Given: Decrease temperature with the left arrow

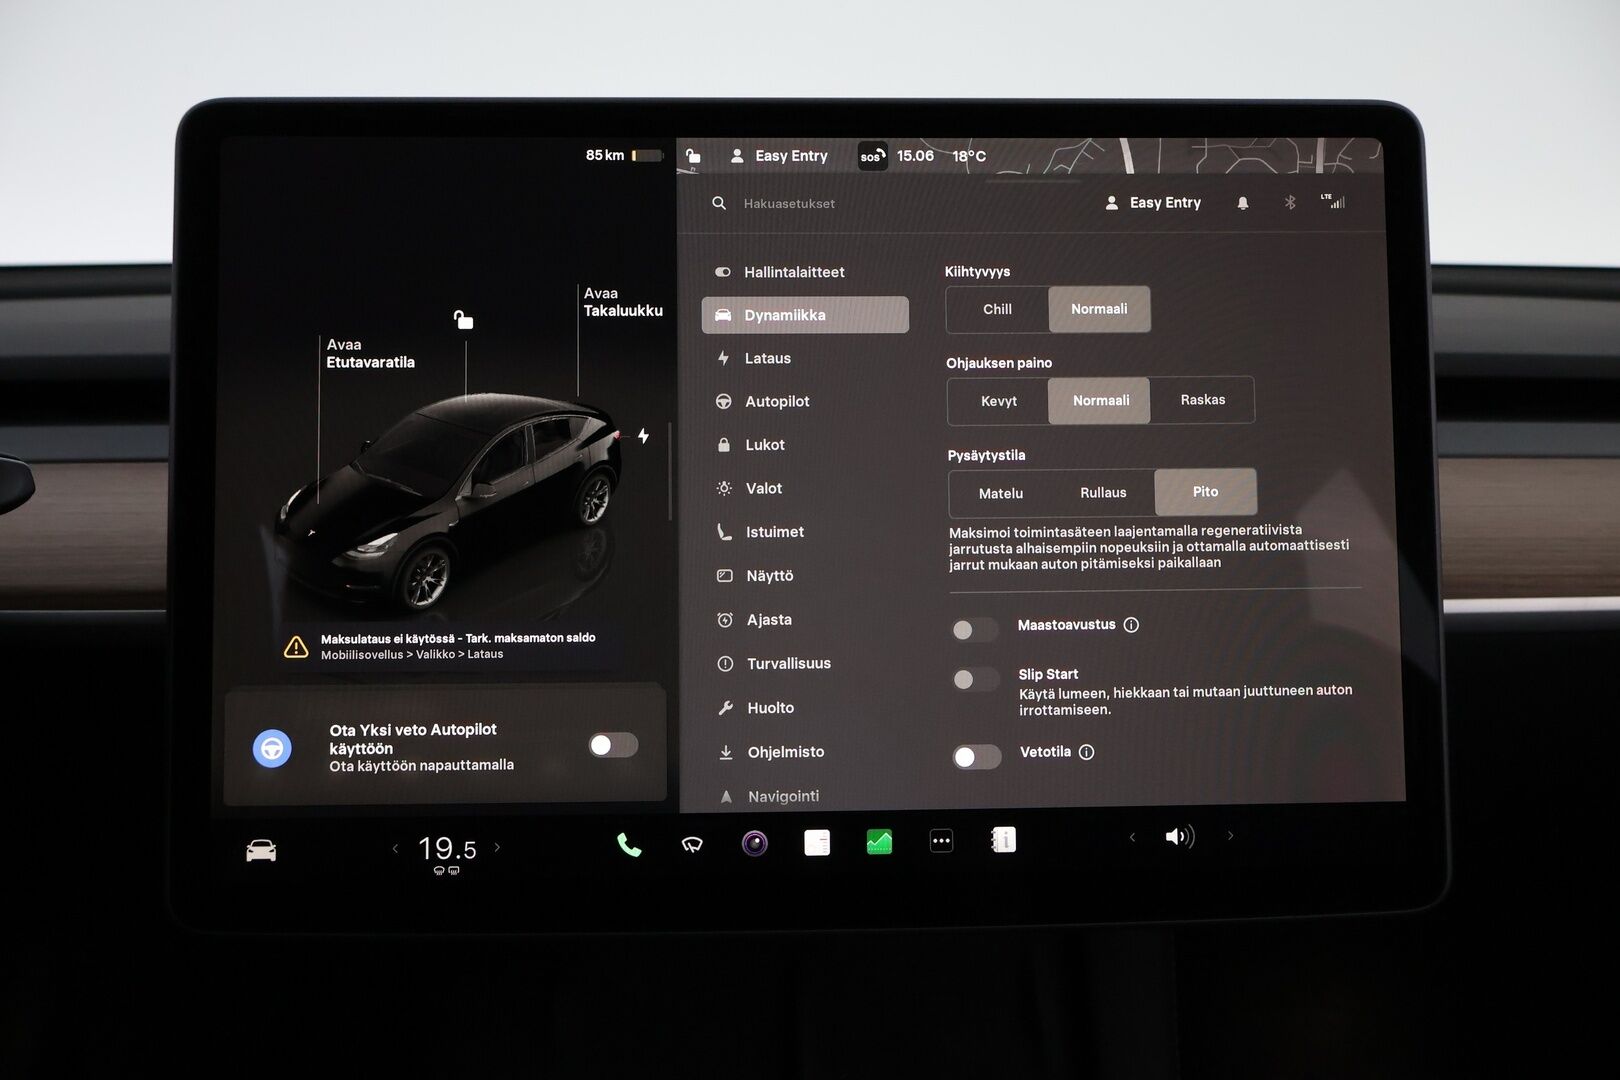Looking at the screenshot, I should tap(396, 849).
